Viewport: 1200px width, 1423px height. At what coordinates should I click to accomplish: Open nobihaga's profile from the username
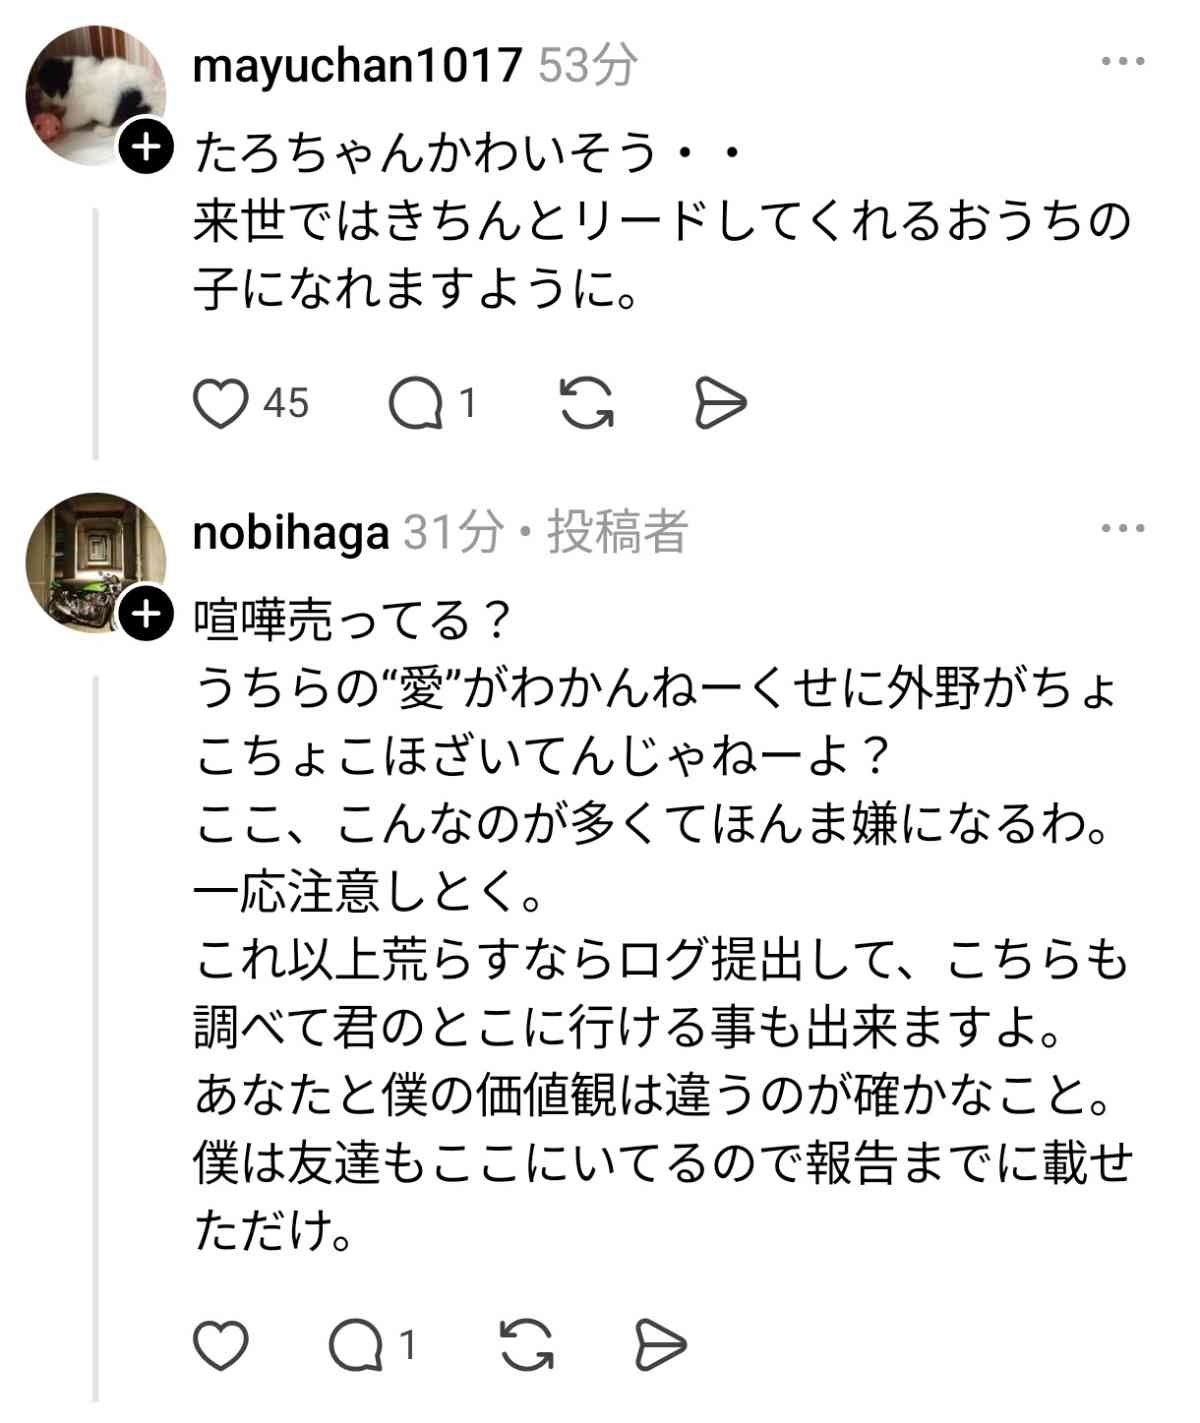(x=290, y=533)
